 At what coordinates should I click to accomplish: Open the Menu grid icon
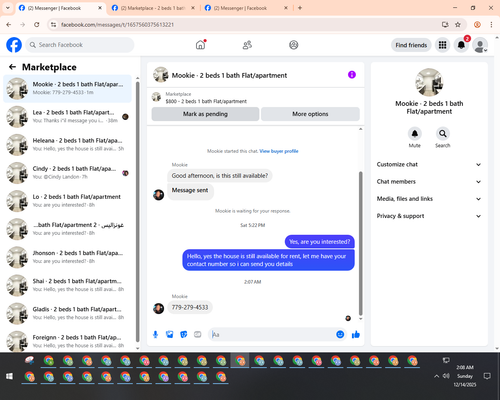tap(442, 45)
